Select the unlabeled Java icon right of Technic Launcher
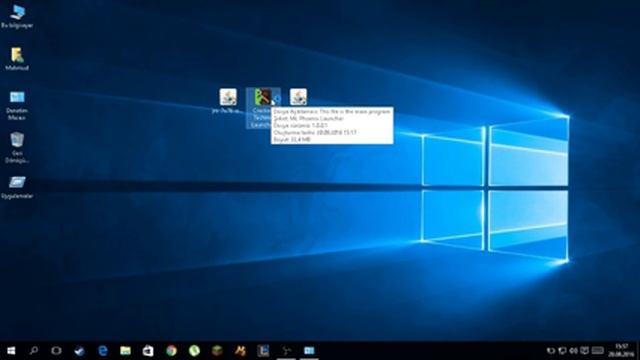 coord(298,97)
